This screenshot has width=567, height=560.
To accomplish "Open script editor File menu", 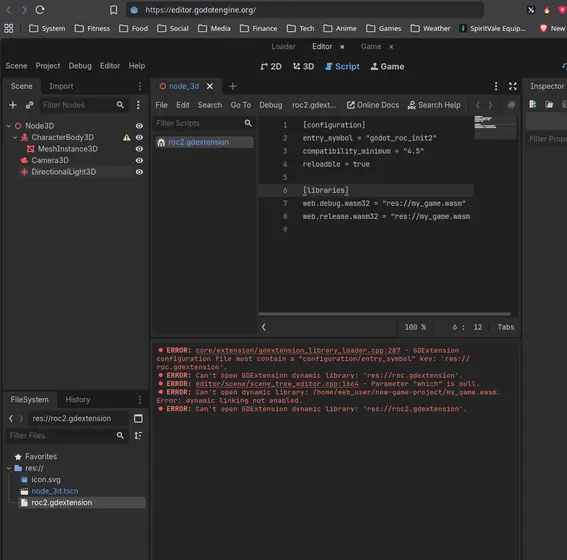I will click(x=161, y=105).
